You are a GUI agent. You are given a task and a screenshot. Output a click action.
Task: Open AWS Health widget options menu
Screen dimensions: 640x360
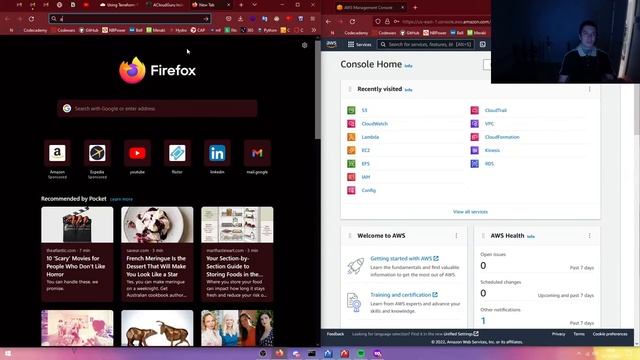click(589, 236)
